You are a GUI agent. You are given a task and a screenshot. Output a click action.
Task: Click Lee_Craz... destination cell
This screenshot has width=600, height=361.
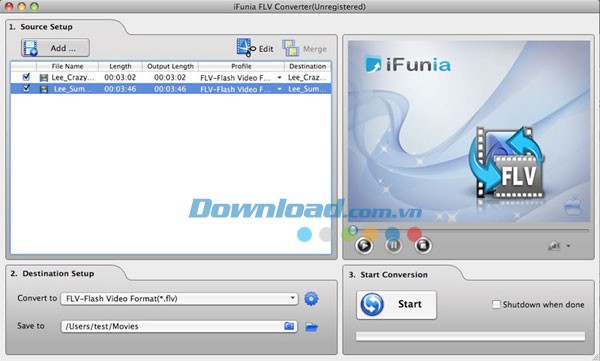[307, 77]
